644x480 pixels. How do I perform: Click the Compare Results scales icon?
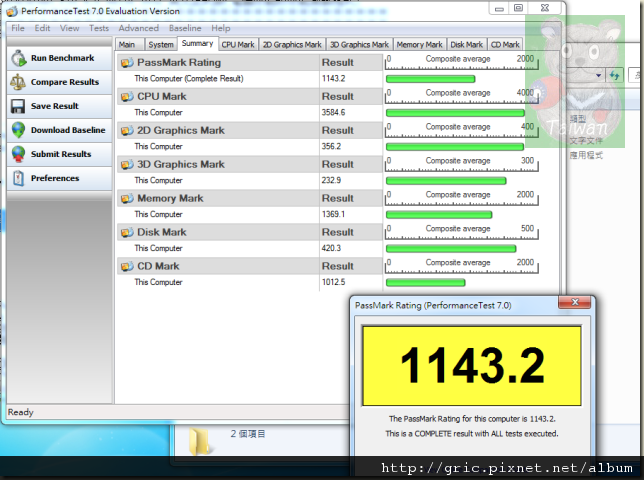(x=18, y=82)
